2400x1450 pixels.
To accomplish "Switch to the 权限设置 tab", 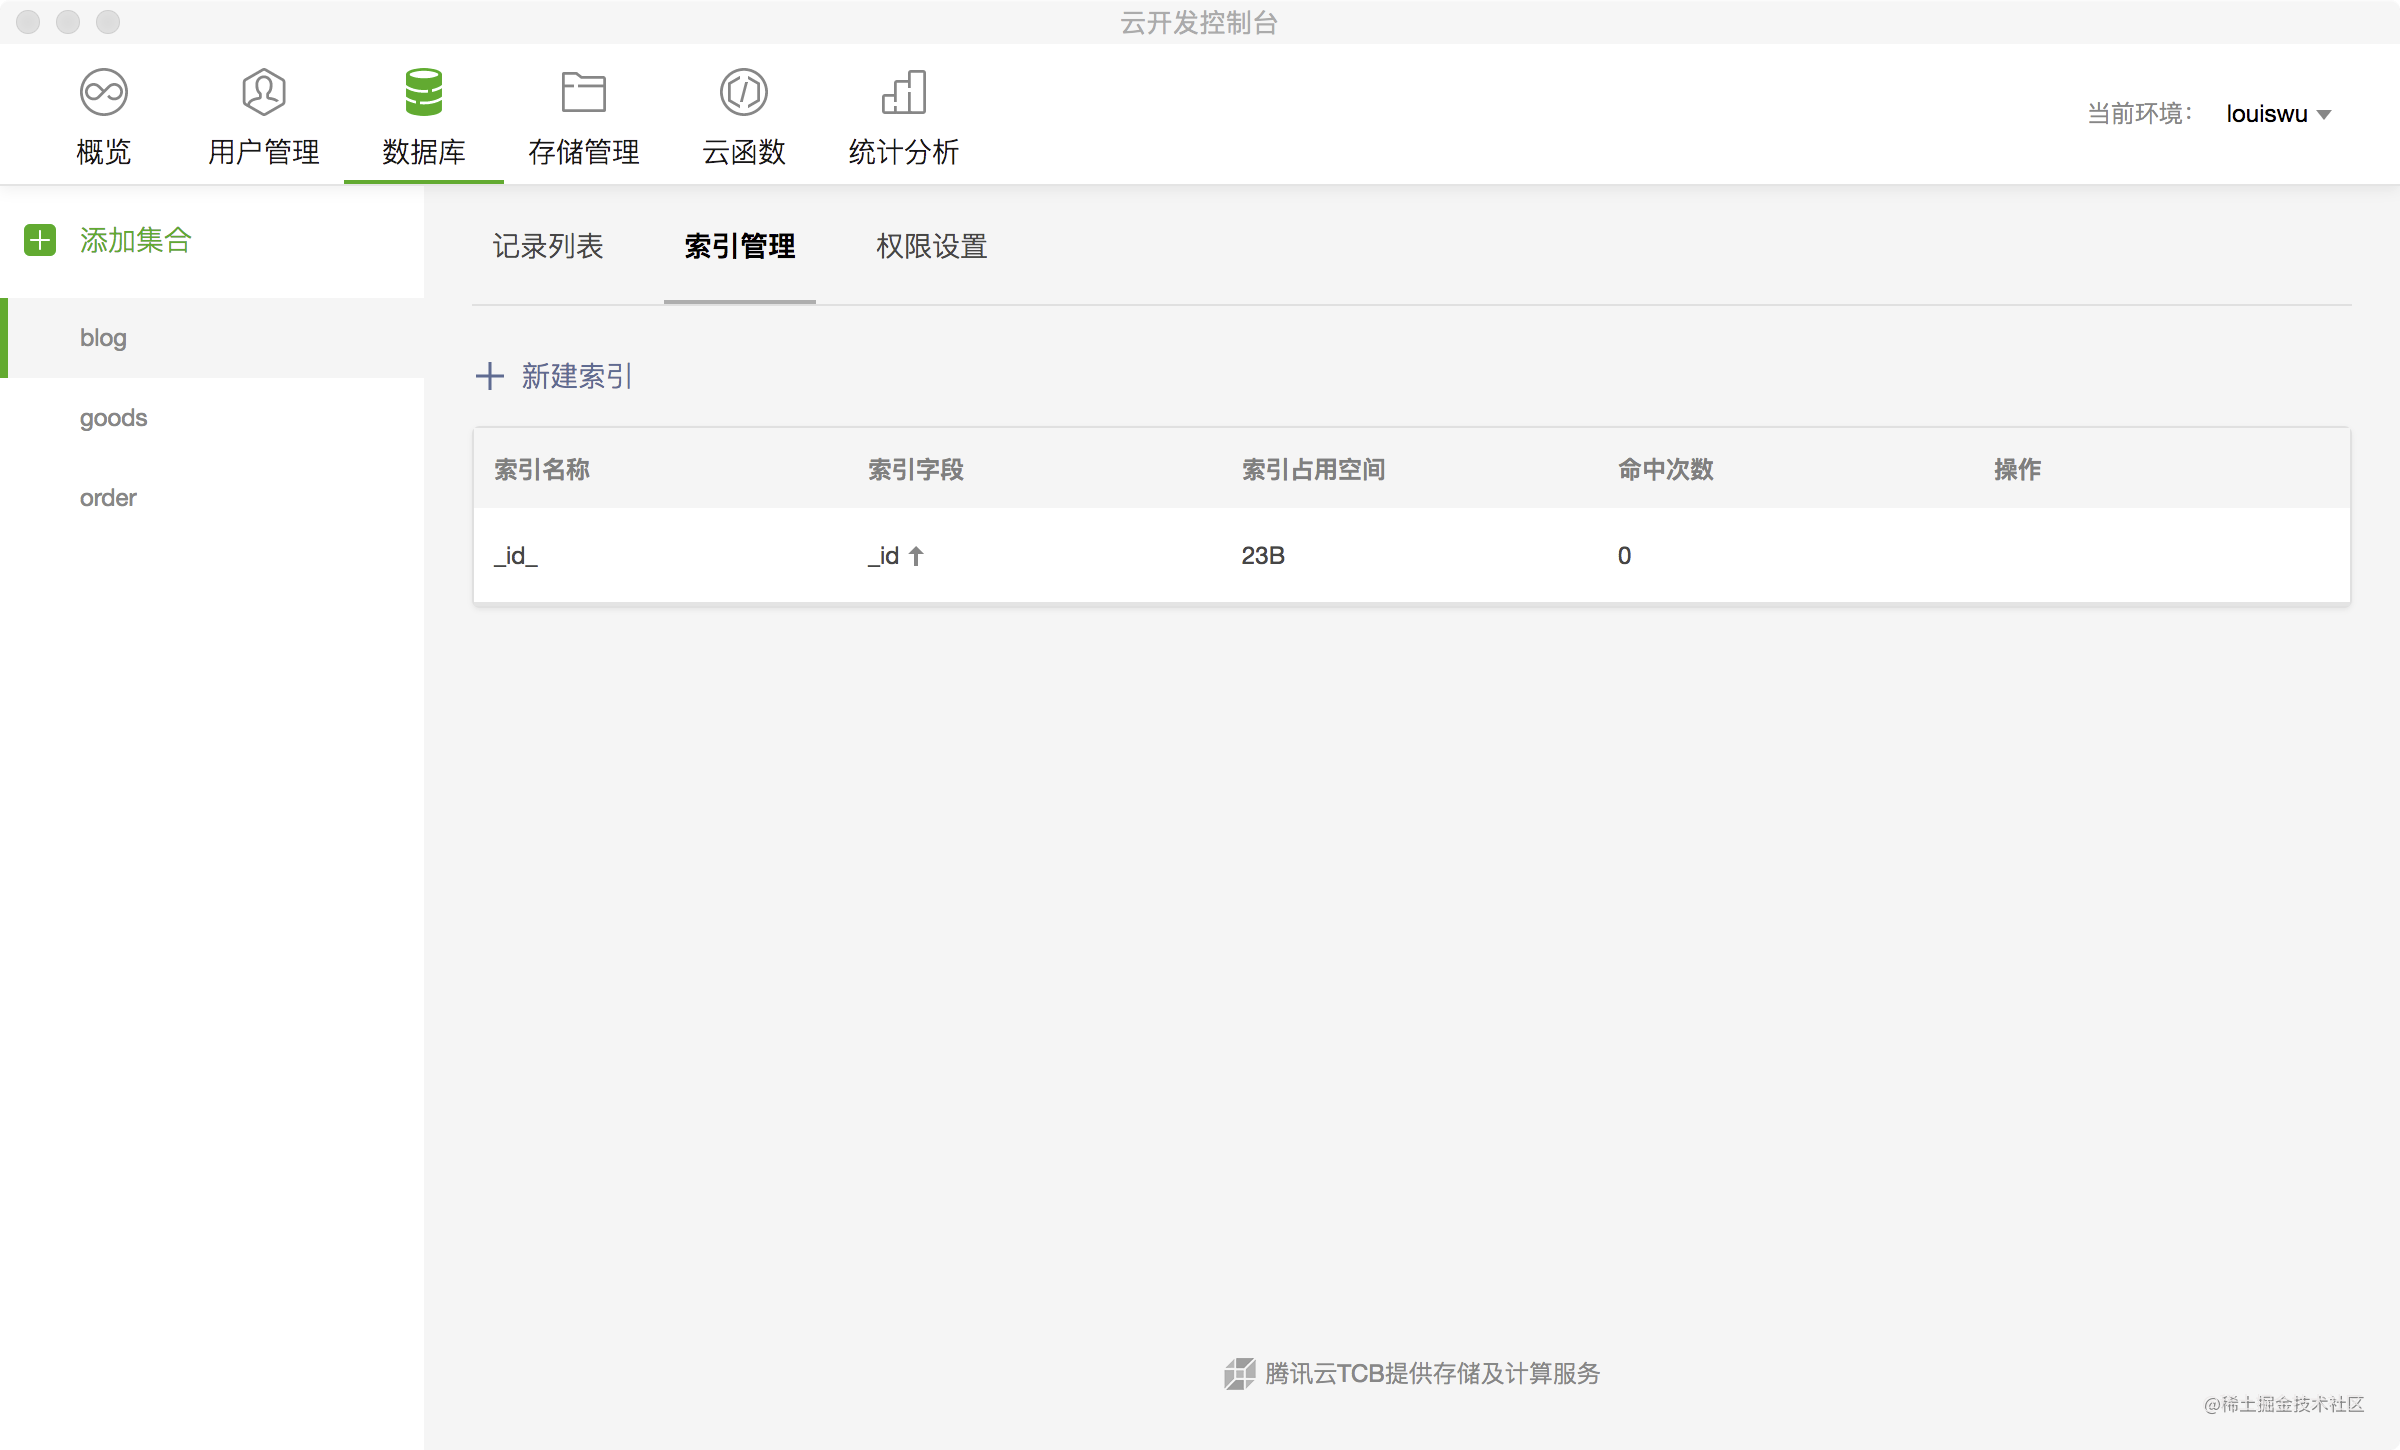I will tap(932, 246).
